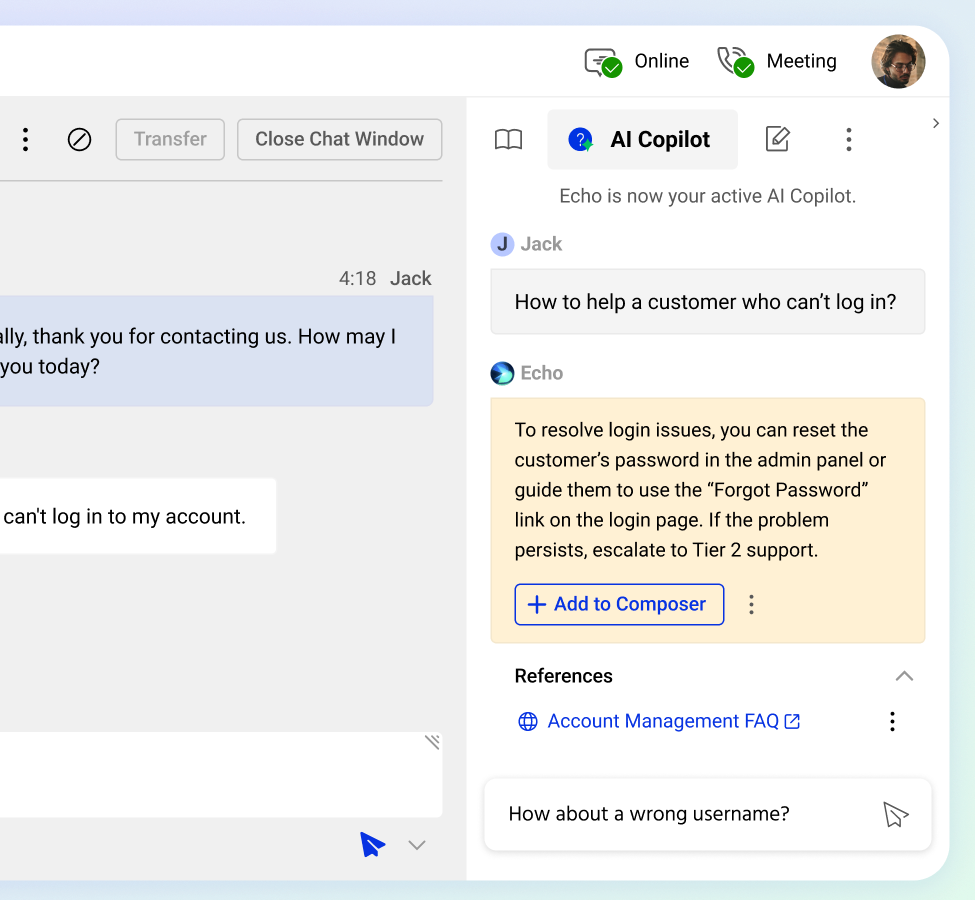Click the Transfer button

click(x=170, y=140)
